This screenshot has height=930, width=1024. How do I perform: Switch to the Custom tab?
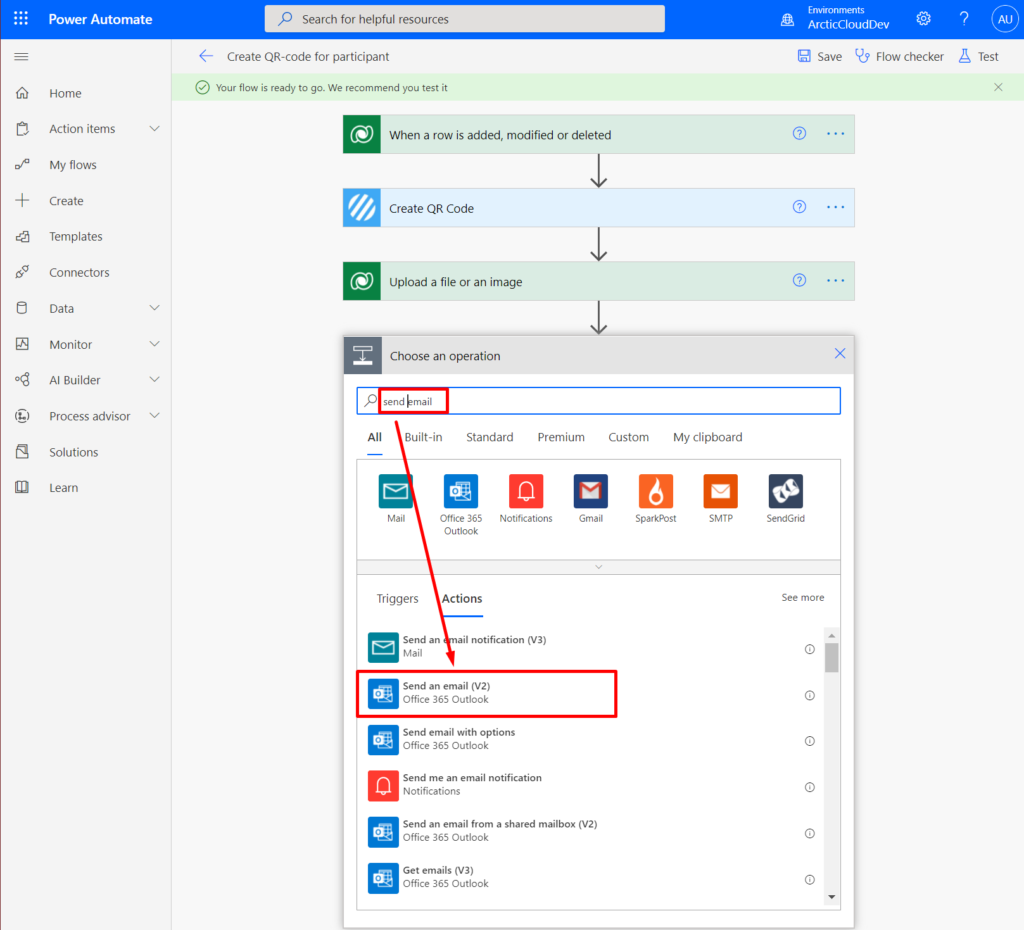click(628, 438)
